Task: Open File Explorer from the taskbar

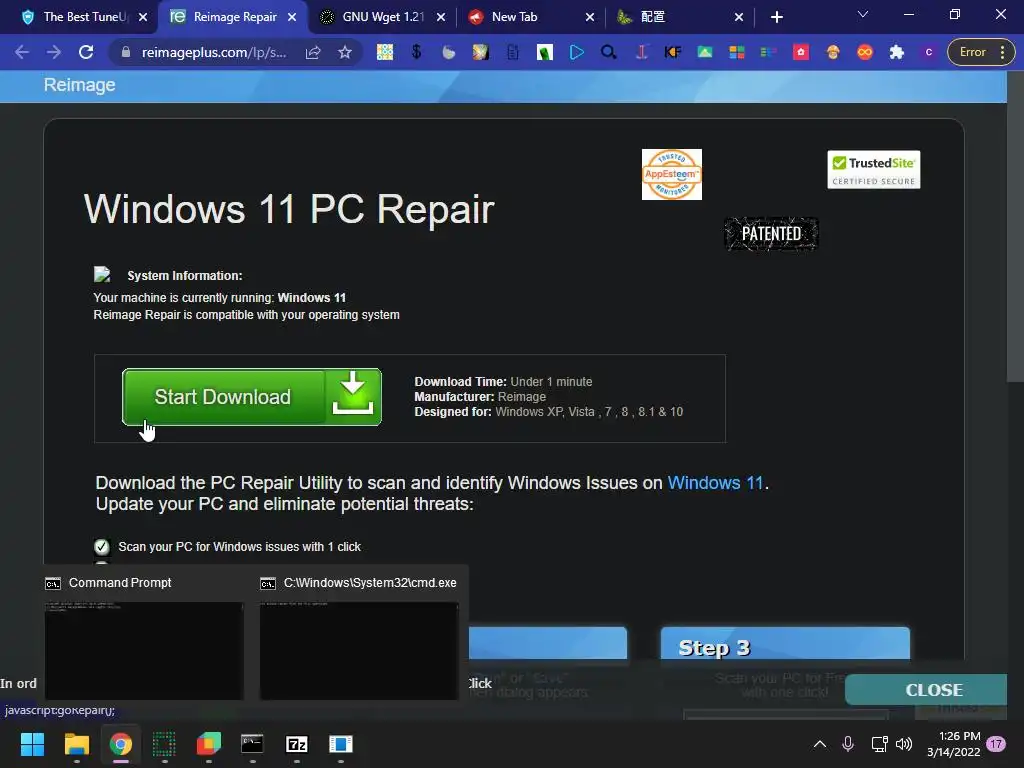Action: (76, 744)
